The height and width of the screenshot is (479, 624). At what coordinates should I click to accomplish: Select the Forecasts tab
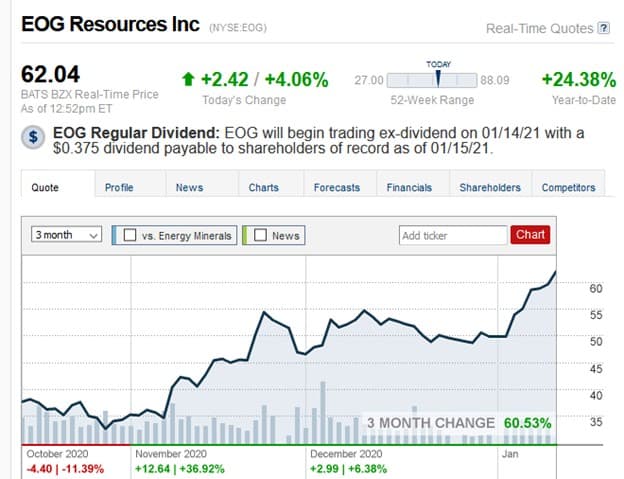(x=337, y=187)
